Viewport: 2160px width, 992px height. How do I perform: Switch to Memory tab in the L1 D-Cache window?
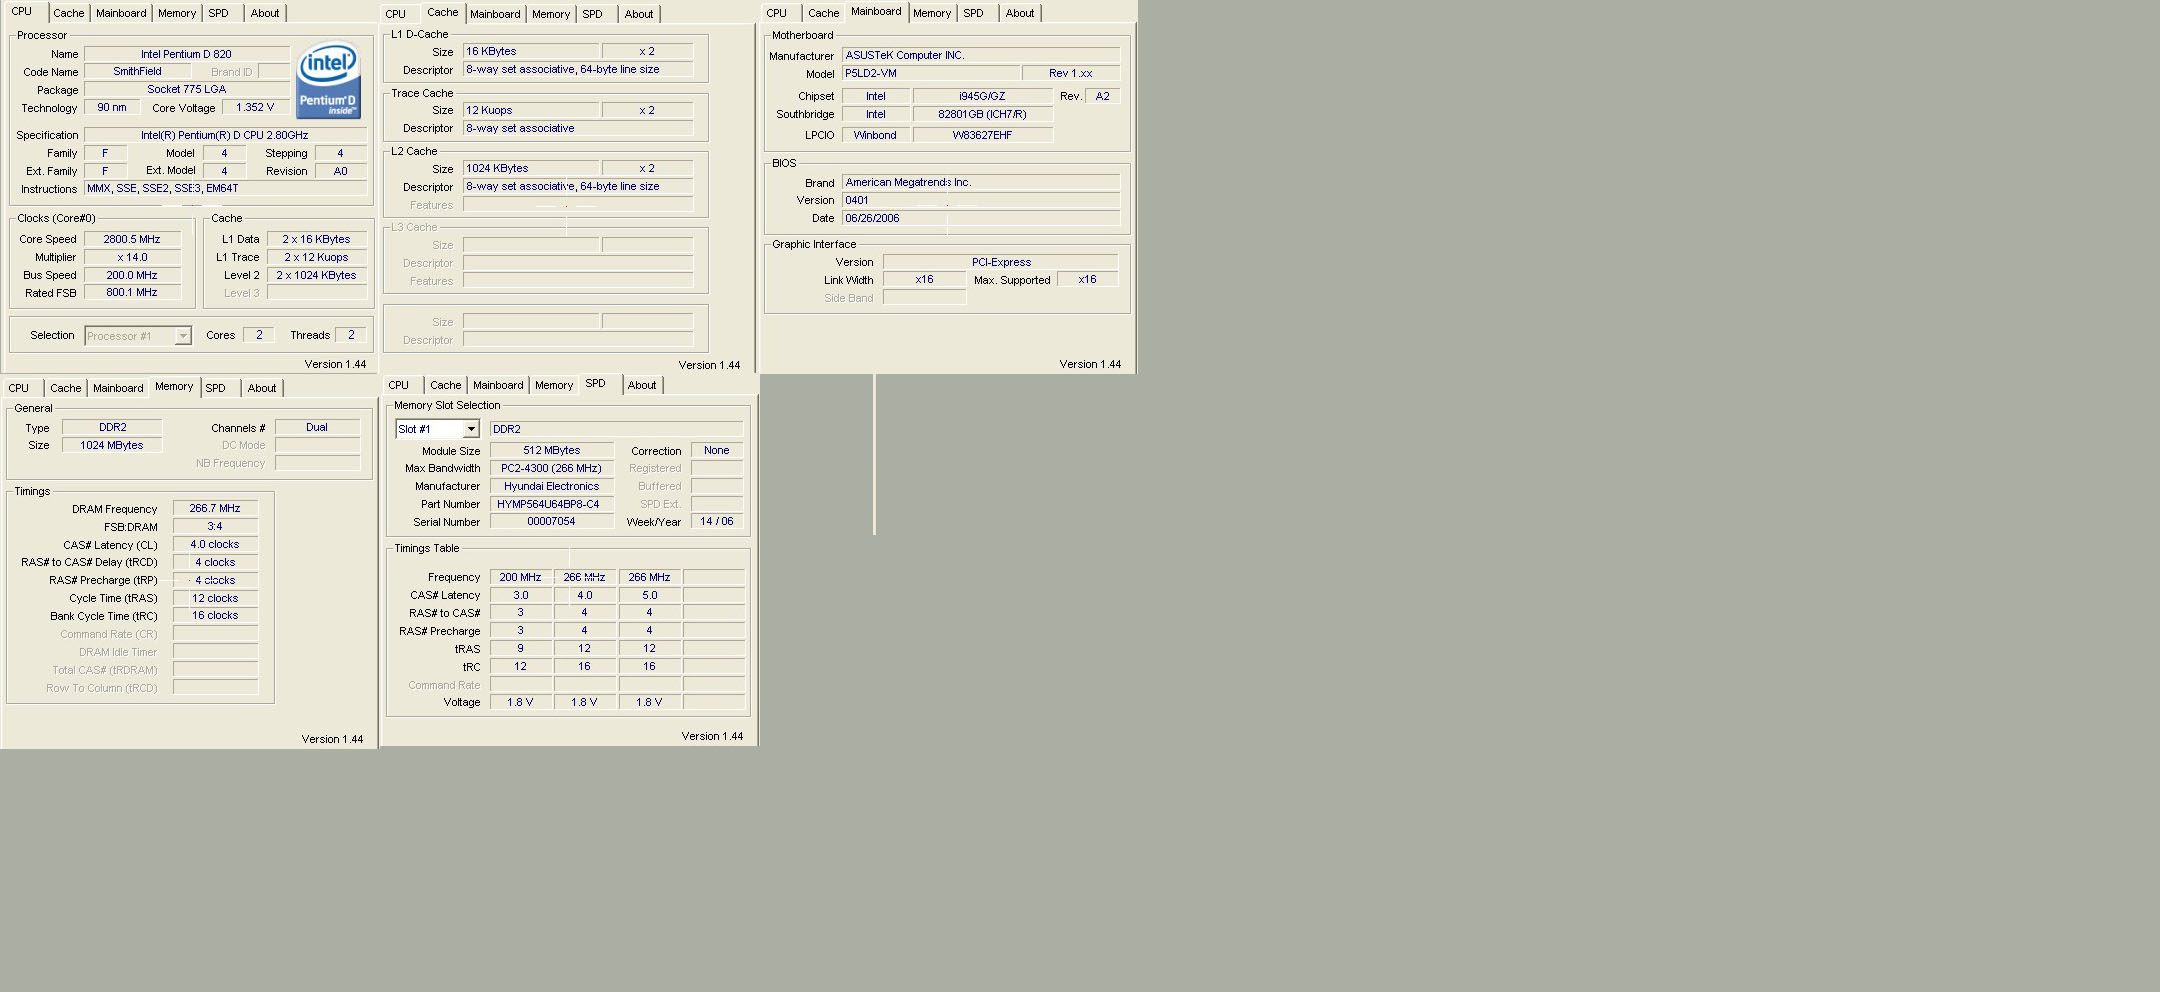click(551, 14)
